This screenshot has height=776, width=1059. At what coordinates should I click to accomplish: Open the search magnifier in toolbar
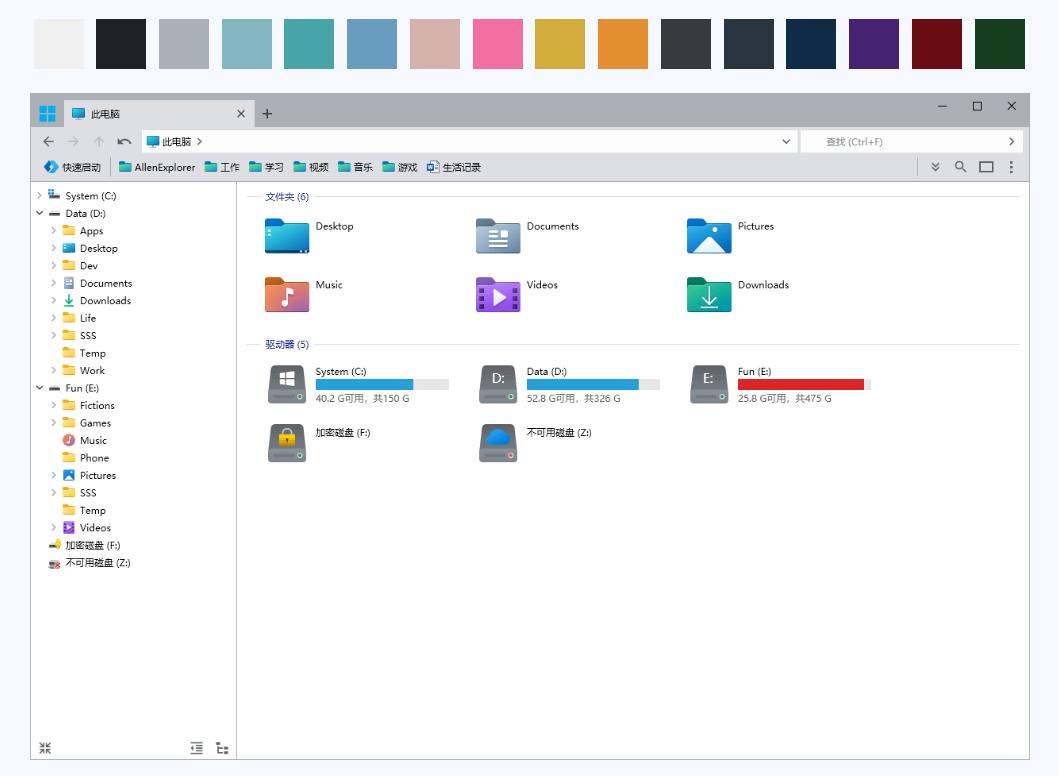[960, 167]
